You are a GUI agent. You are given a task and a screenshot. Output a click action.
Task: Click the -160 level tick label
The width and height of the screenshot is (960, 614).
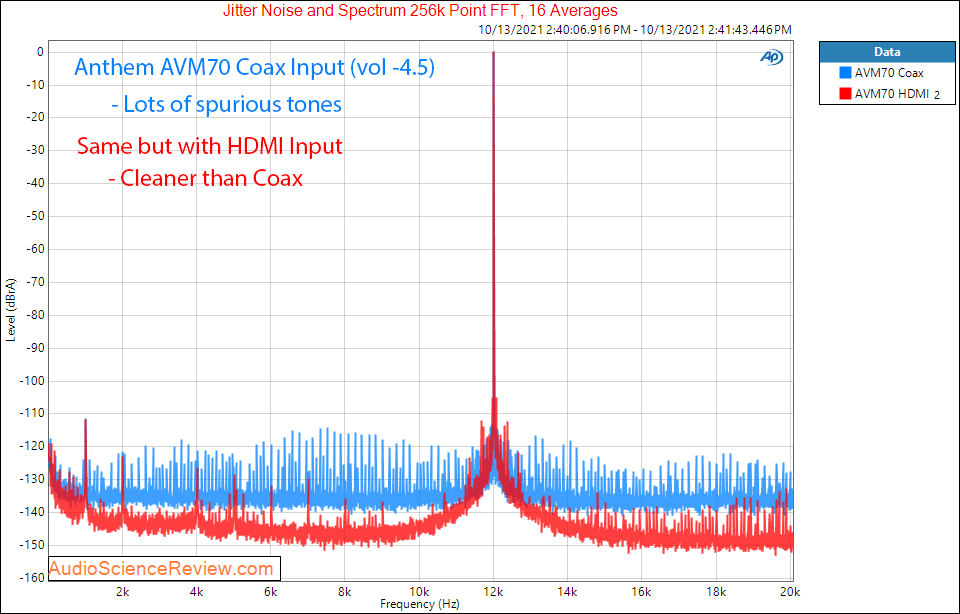tap(30, 578)
